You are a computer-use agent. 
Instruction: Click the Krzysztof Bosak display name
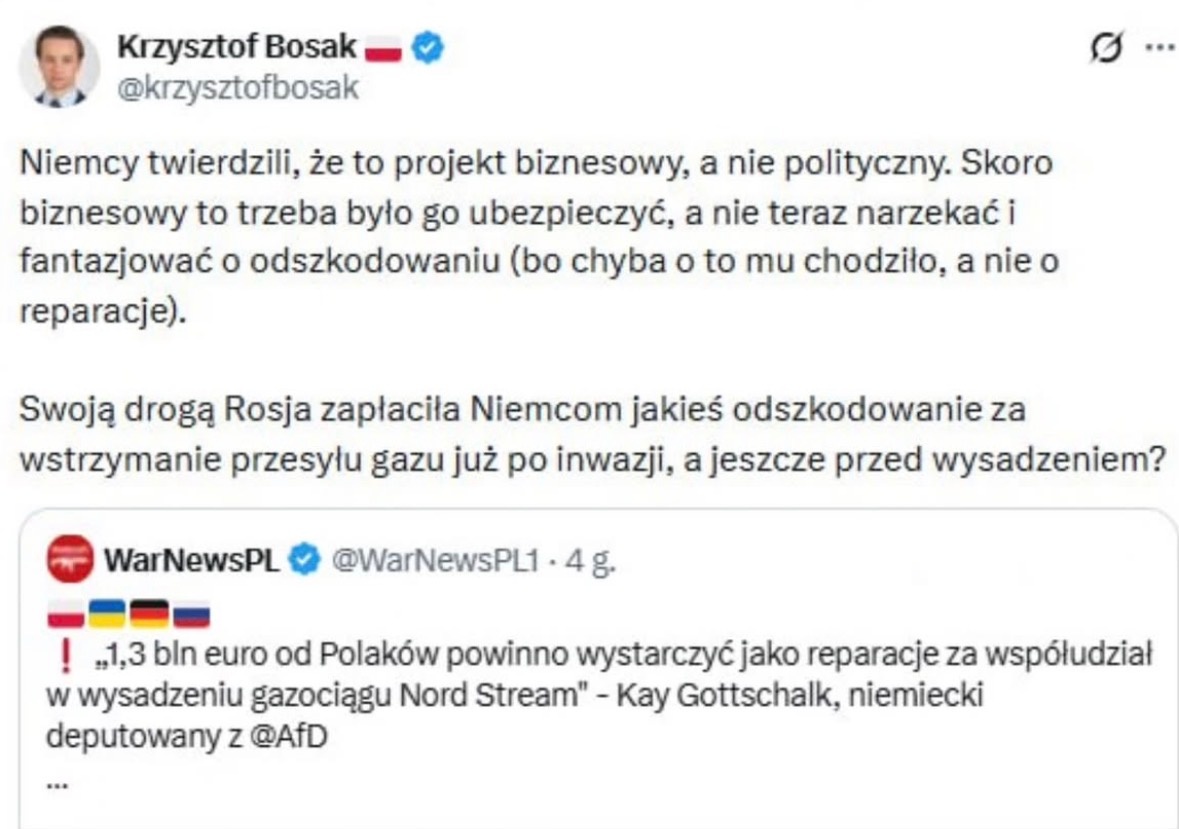tap(237, 46)
